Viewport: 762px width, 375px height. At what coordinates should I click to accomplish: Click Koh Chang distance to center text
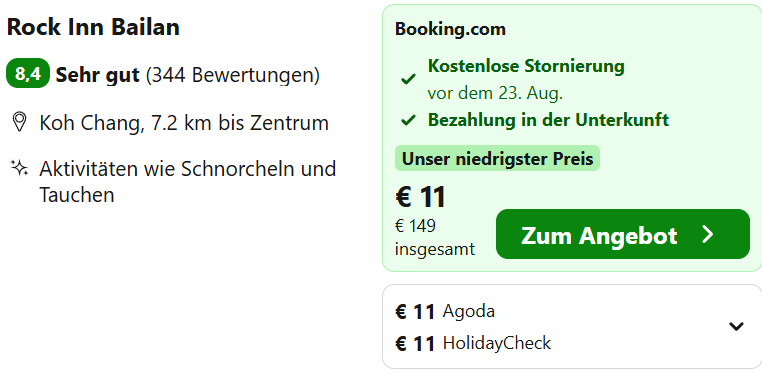[x=184, y=123]
